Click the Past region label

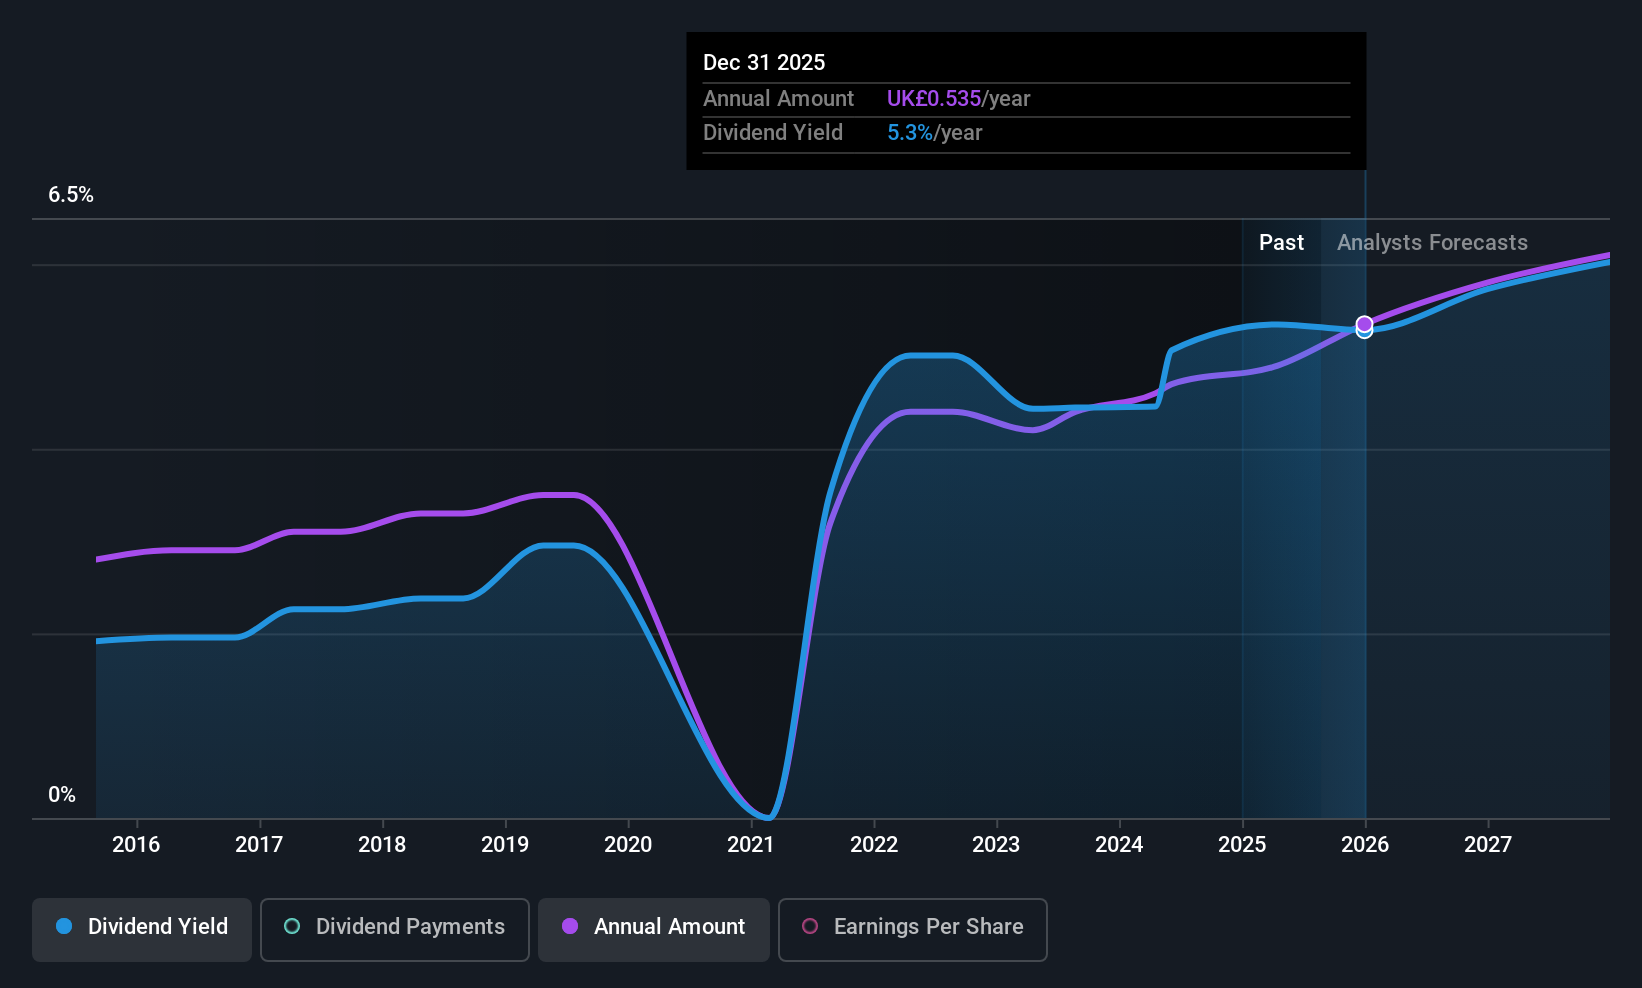click(x=1281, y=243)
